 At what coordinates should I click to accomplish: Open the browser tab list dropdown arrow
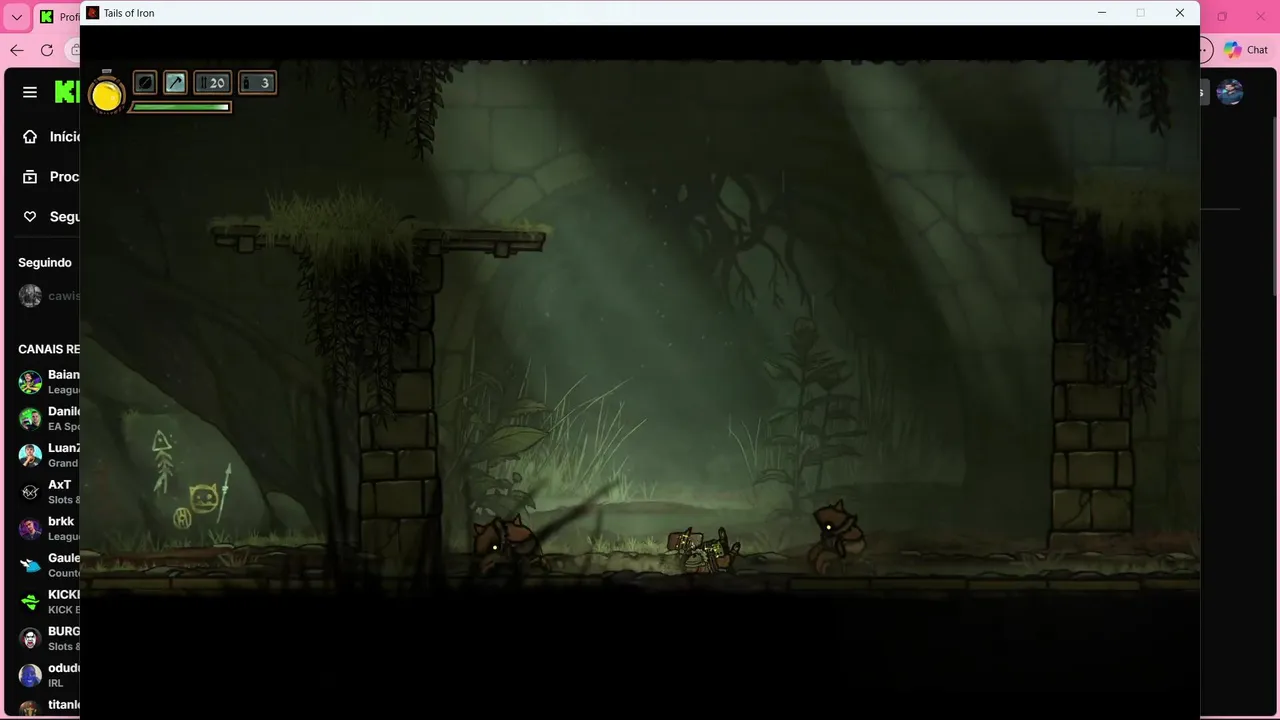pos(17,17)
